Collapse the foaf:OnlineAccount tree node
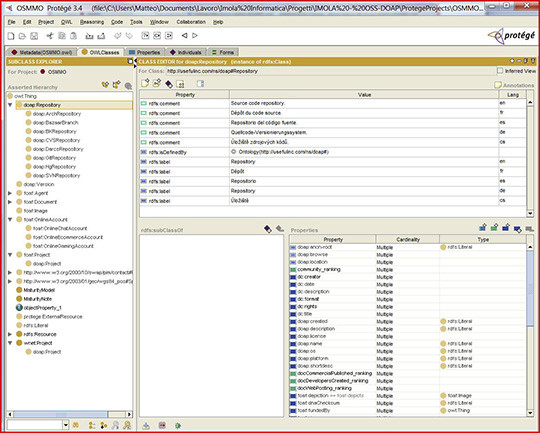 click(x=10, y=219)
